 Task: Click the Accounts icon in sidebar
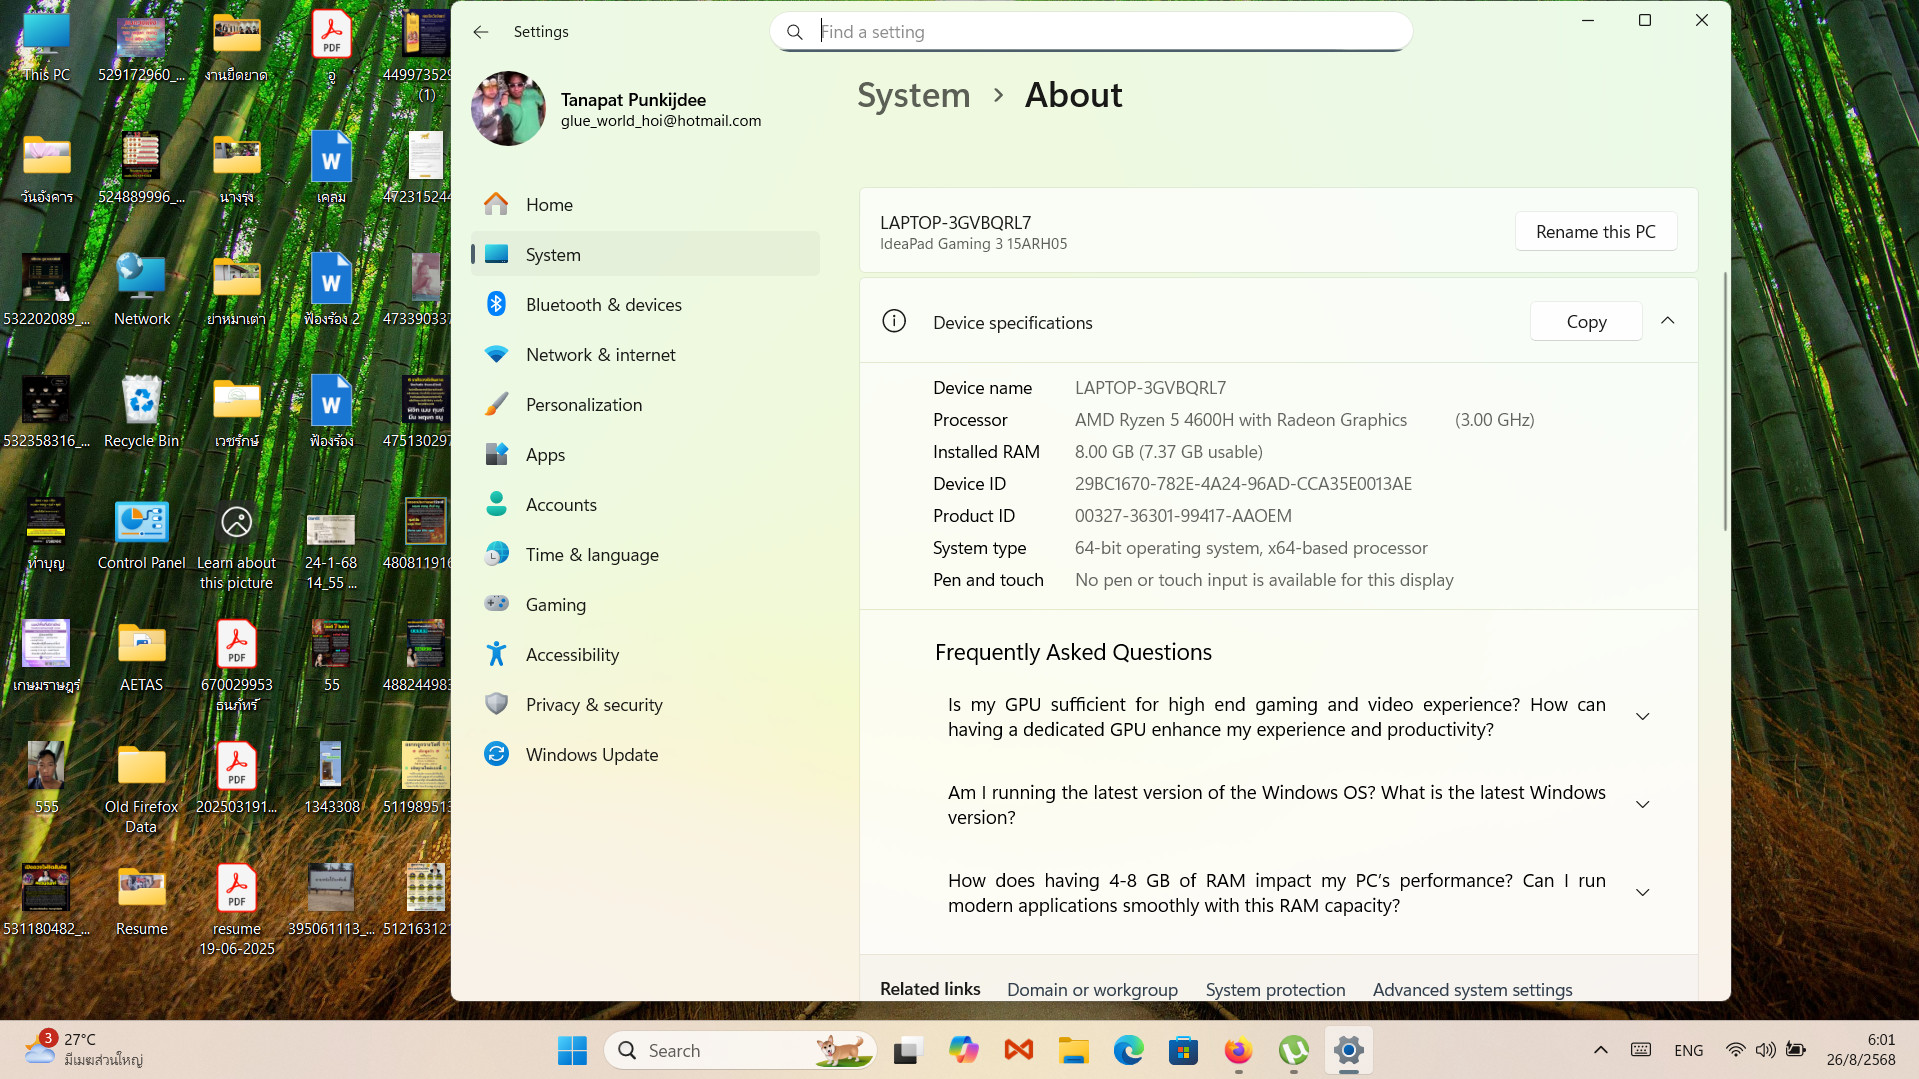pyautogui.click(x=496, y=504)
